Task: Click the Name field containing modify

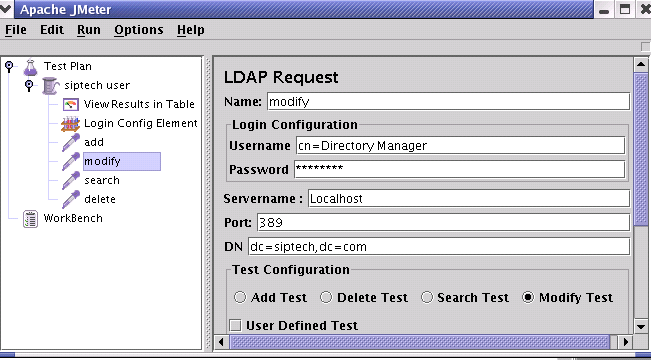Action: (448, 102)
